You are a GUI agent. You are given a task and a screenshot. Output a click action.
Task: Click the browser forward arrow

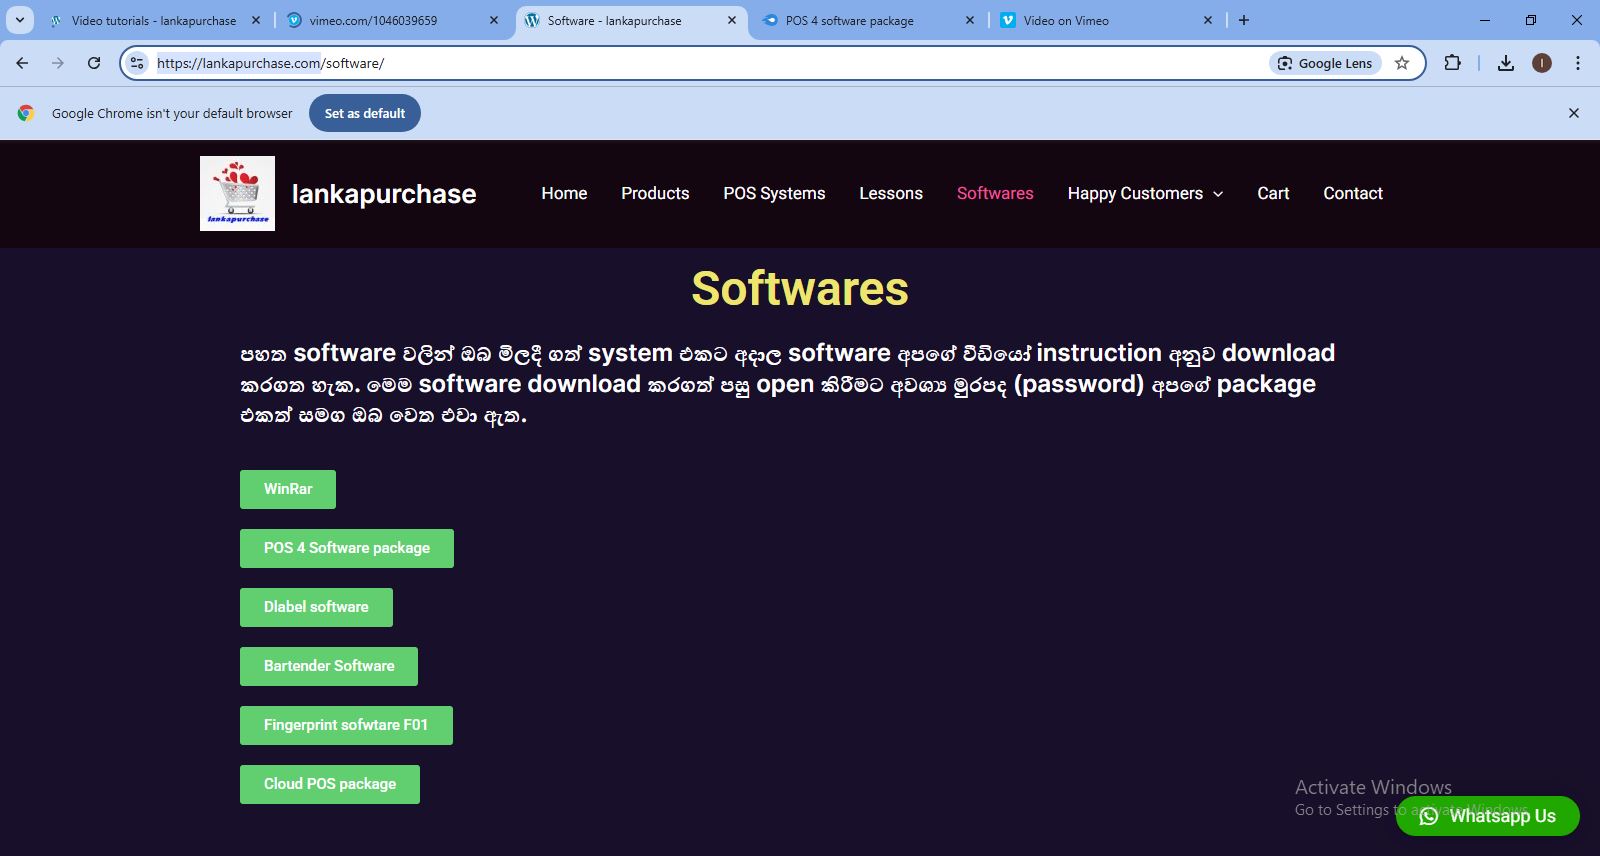pos(58,63)
